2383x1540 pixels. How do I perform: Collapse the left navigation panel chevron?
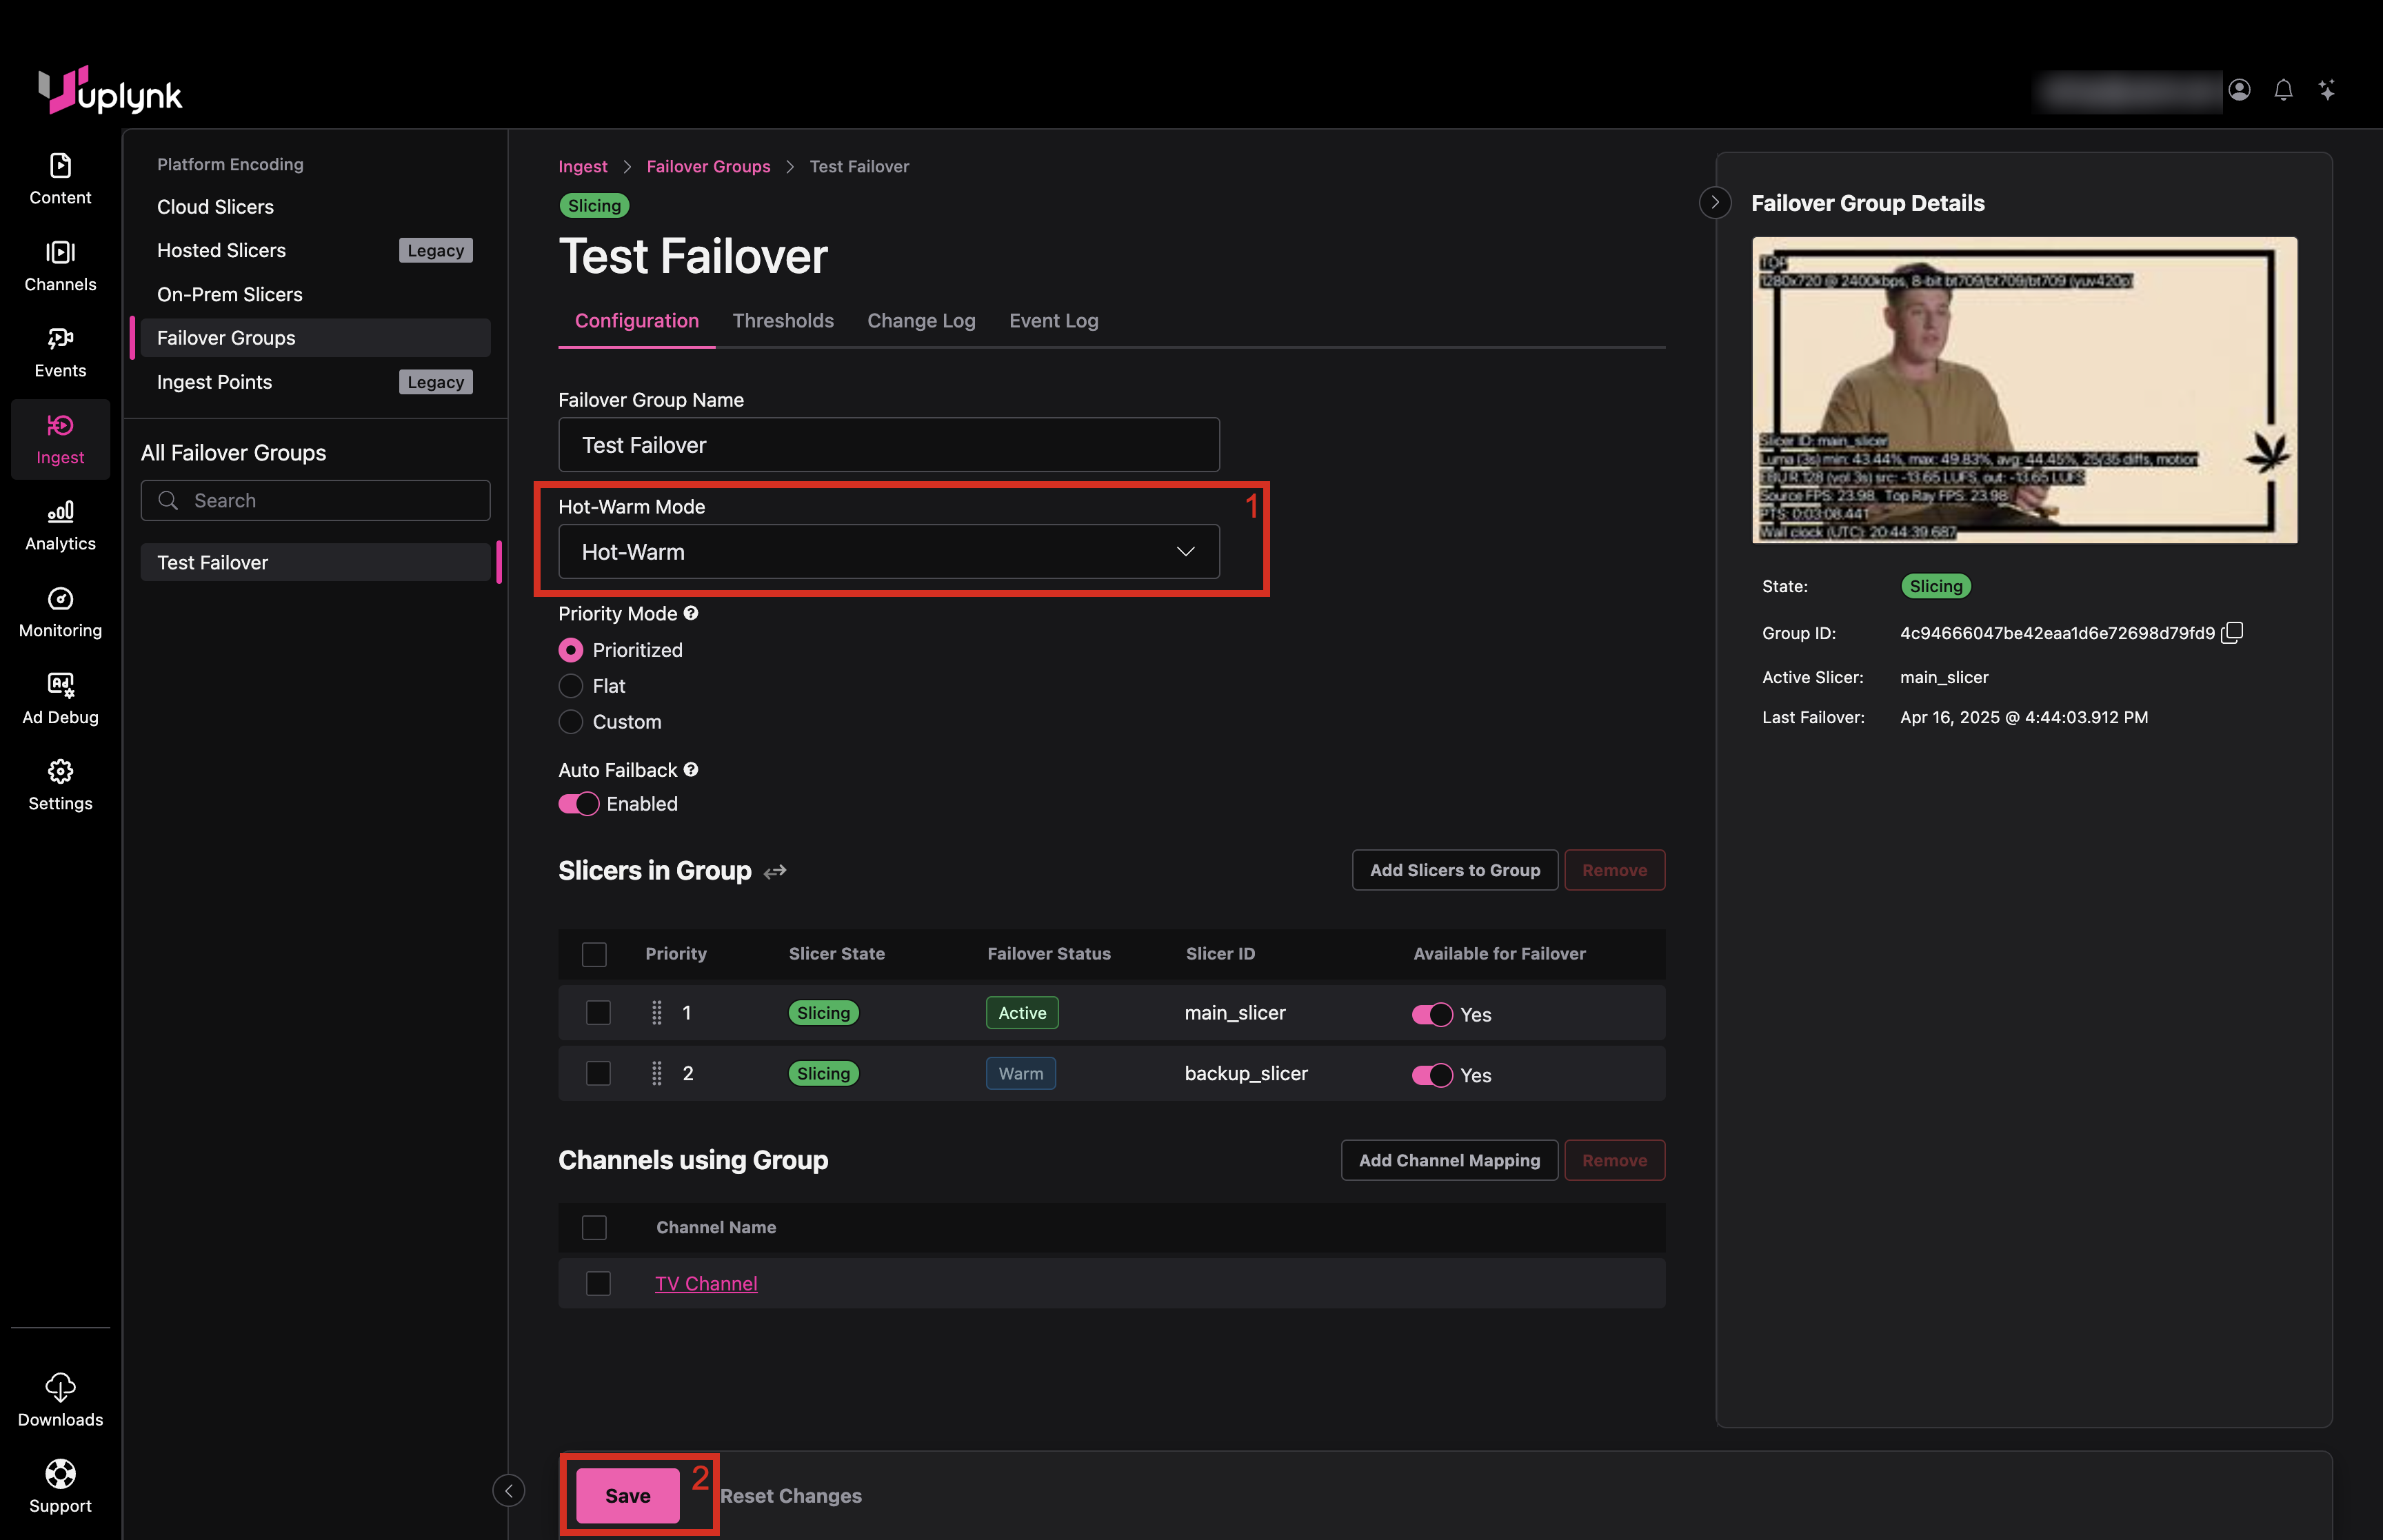click(509, 1490)
